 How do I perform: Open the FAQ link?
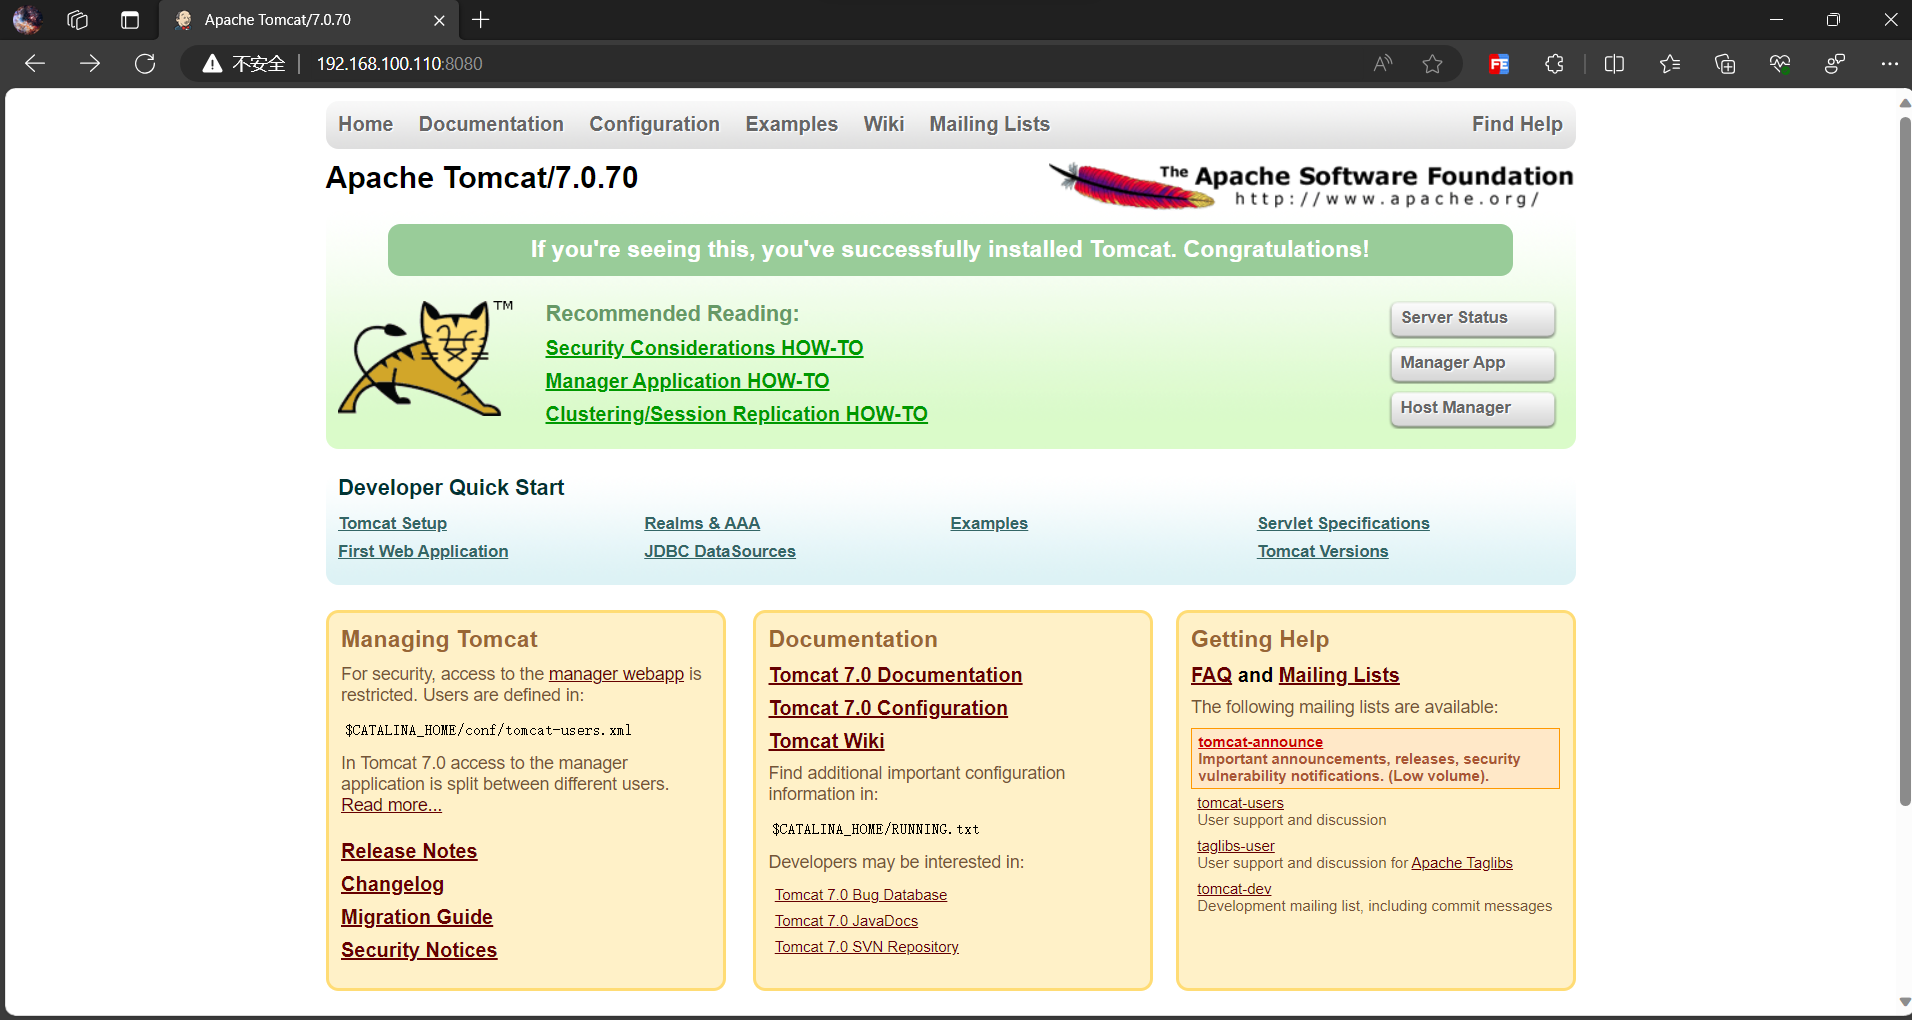[x=1211, y=675]
